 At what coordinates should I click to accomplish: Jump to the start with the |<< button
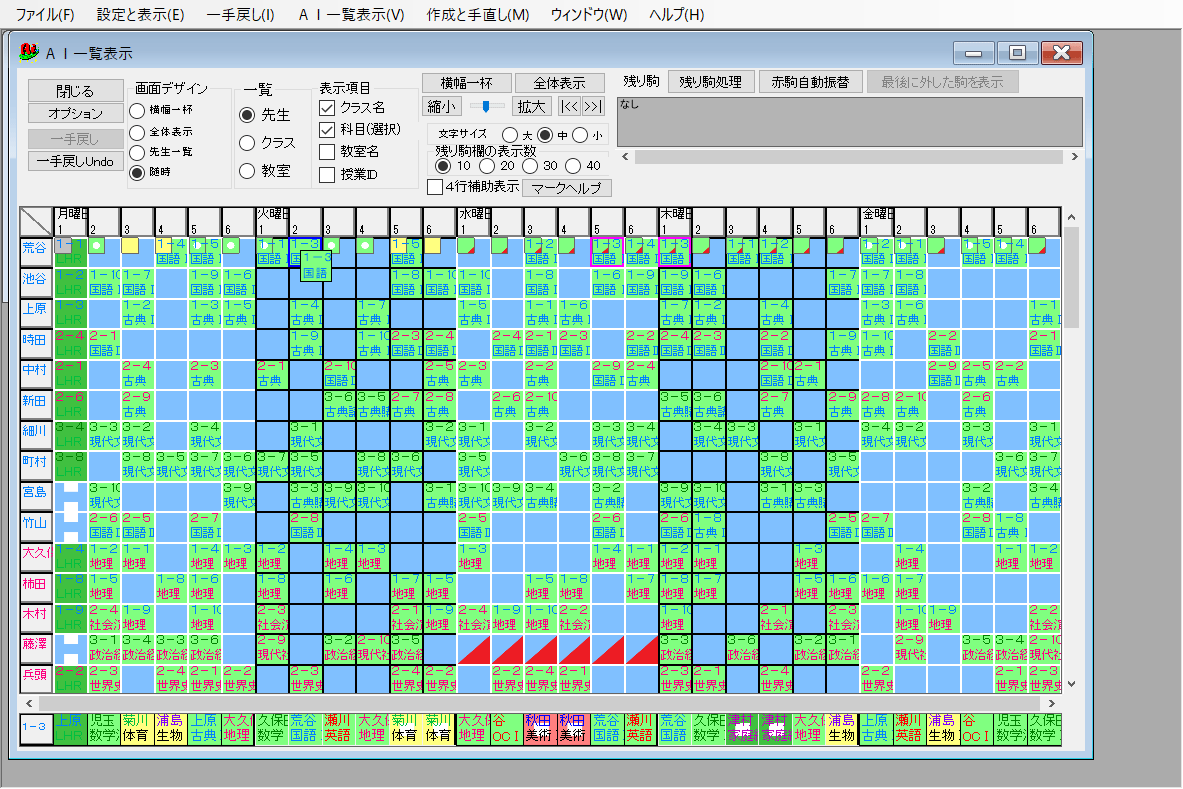569,106
